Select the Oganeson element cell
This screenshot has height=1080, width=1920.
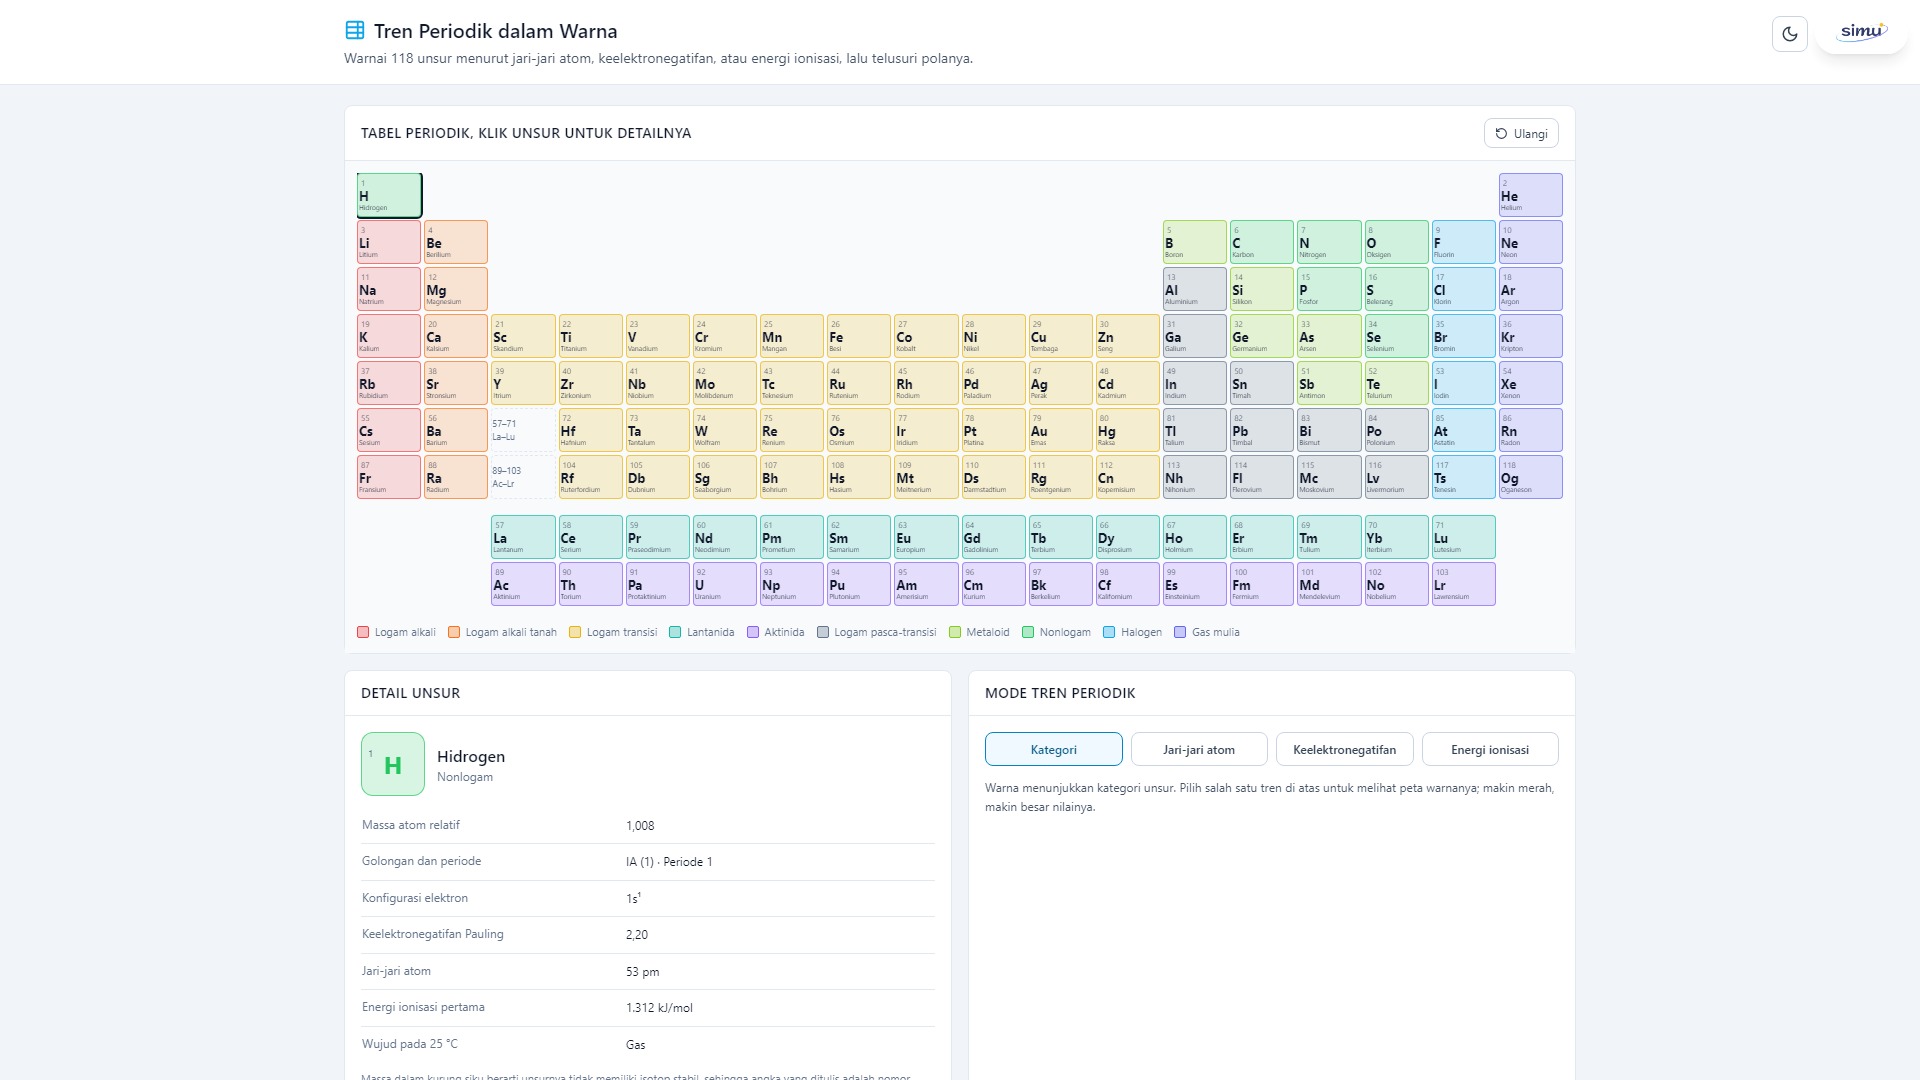click(1530, 477)
